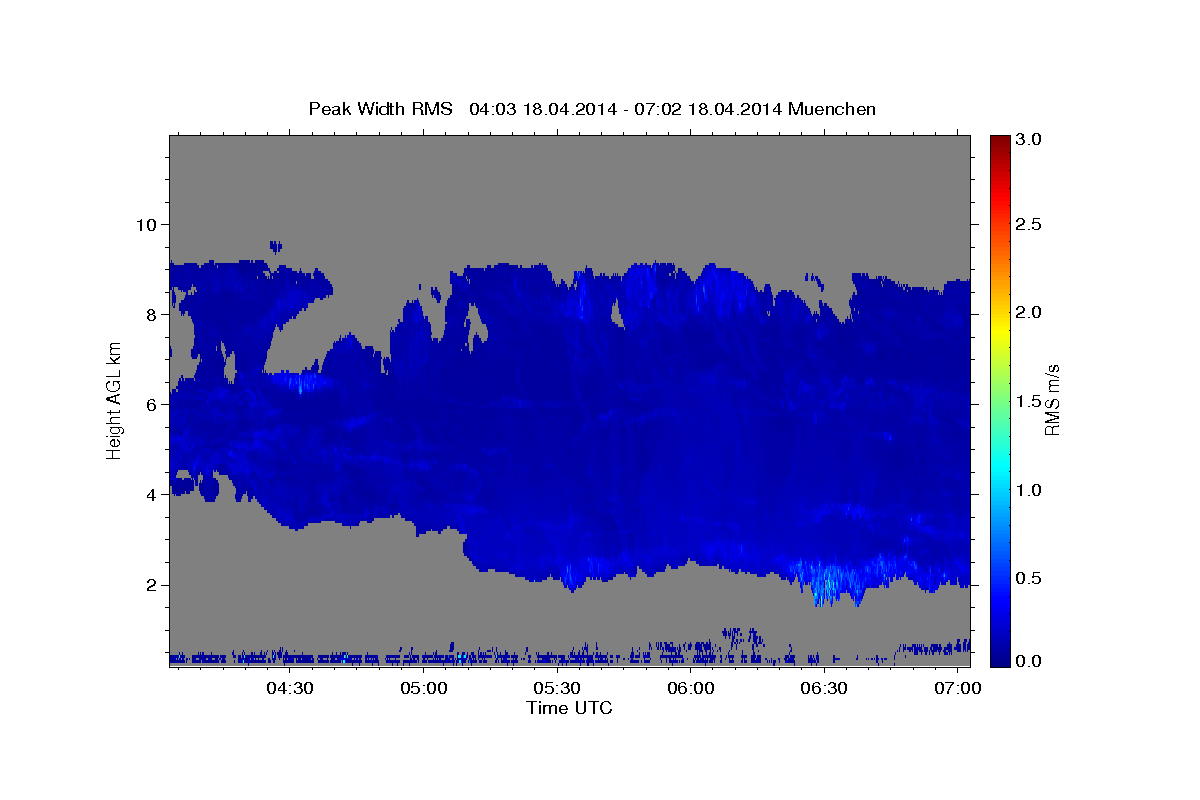Click the yellow region of the colorbar

(x=1000, y=330)
